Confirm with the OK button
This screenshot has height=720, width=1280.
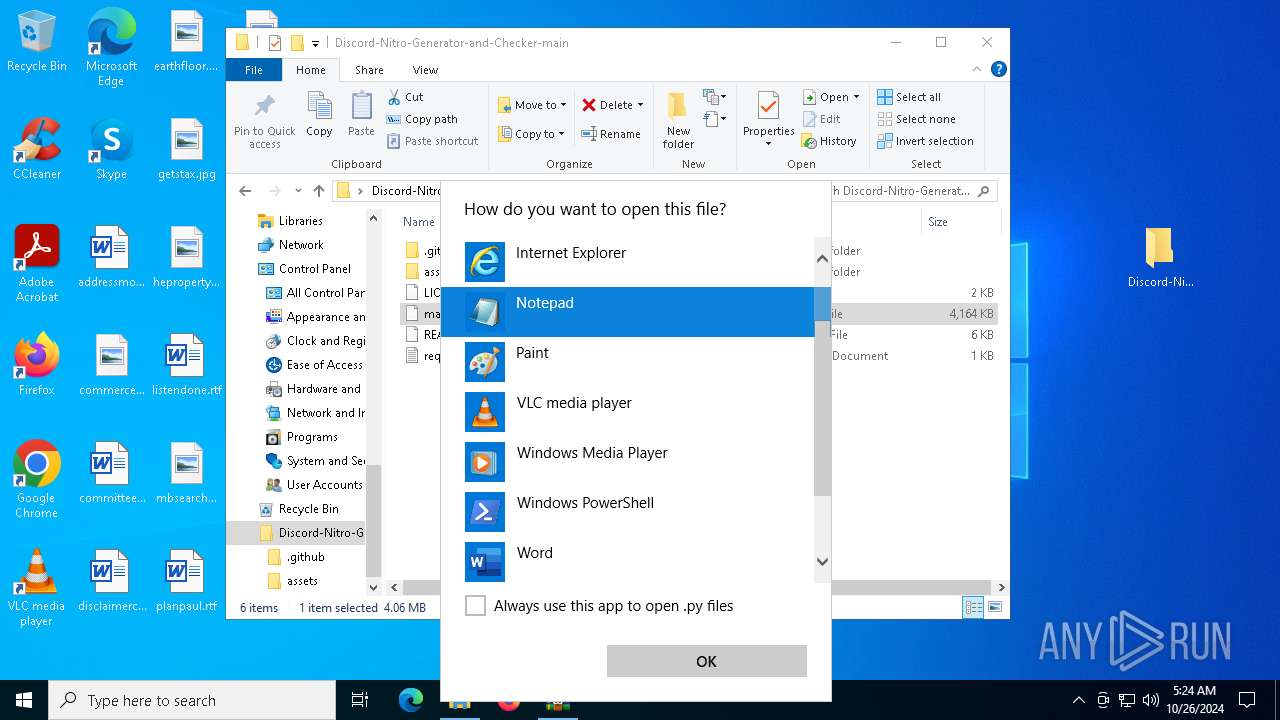[706, 661]
